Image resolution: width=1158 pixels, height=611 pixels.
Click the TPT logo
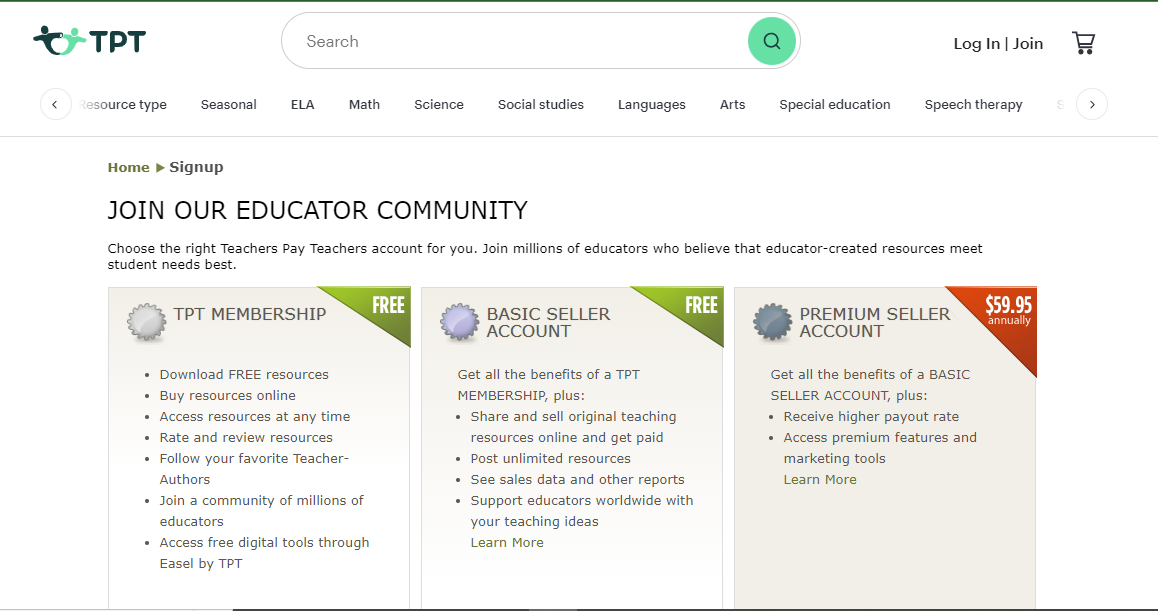pyautogui.click(x=89, y=40)
